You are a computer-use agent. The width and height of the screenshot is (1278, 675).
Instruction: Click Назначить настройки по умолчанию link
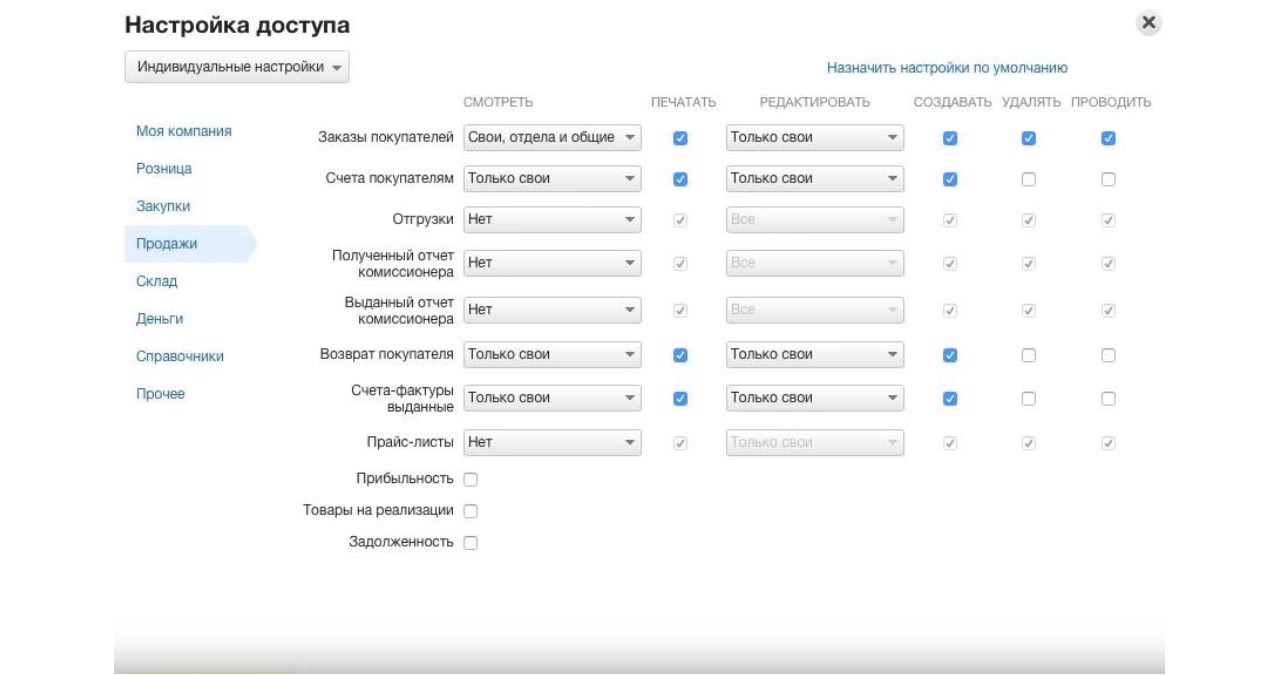[x=947, y=68]
